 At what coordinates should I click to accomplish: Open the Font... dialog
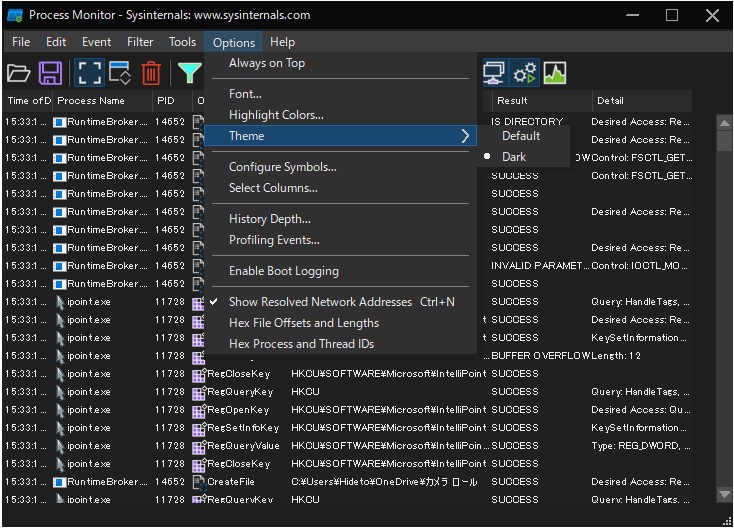(340, 94)
